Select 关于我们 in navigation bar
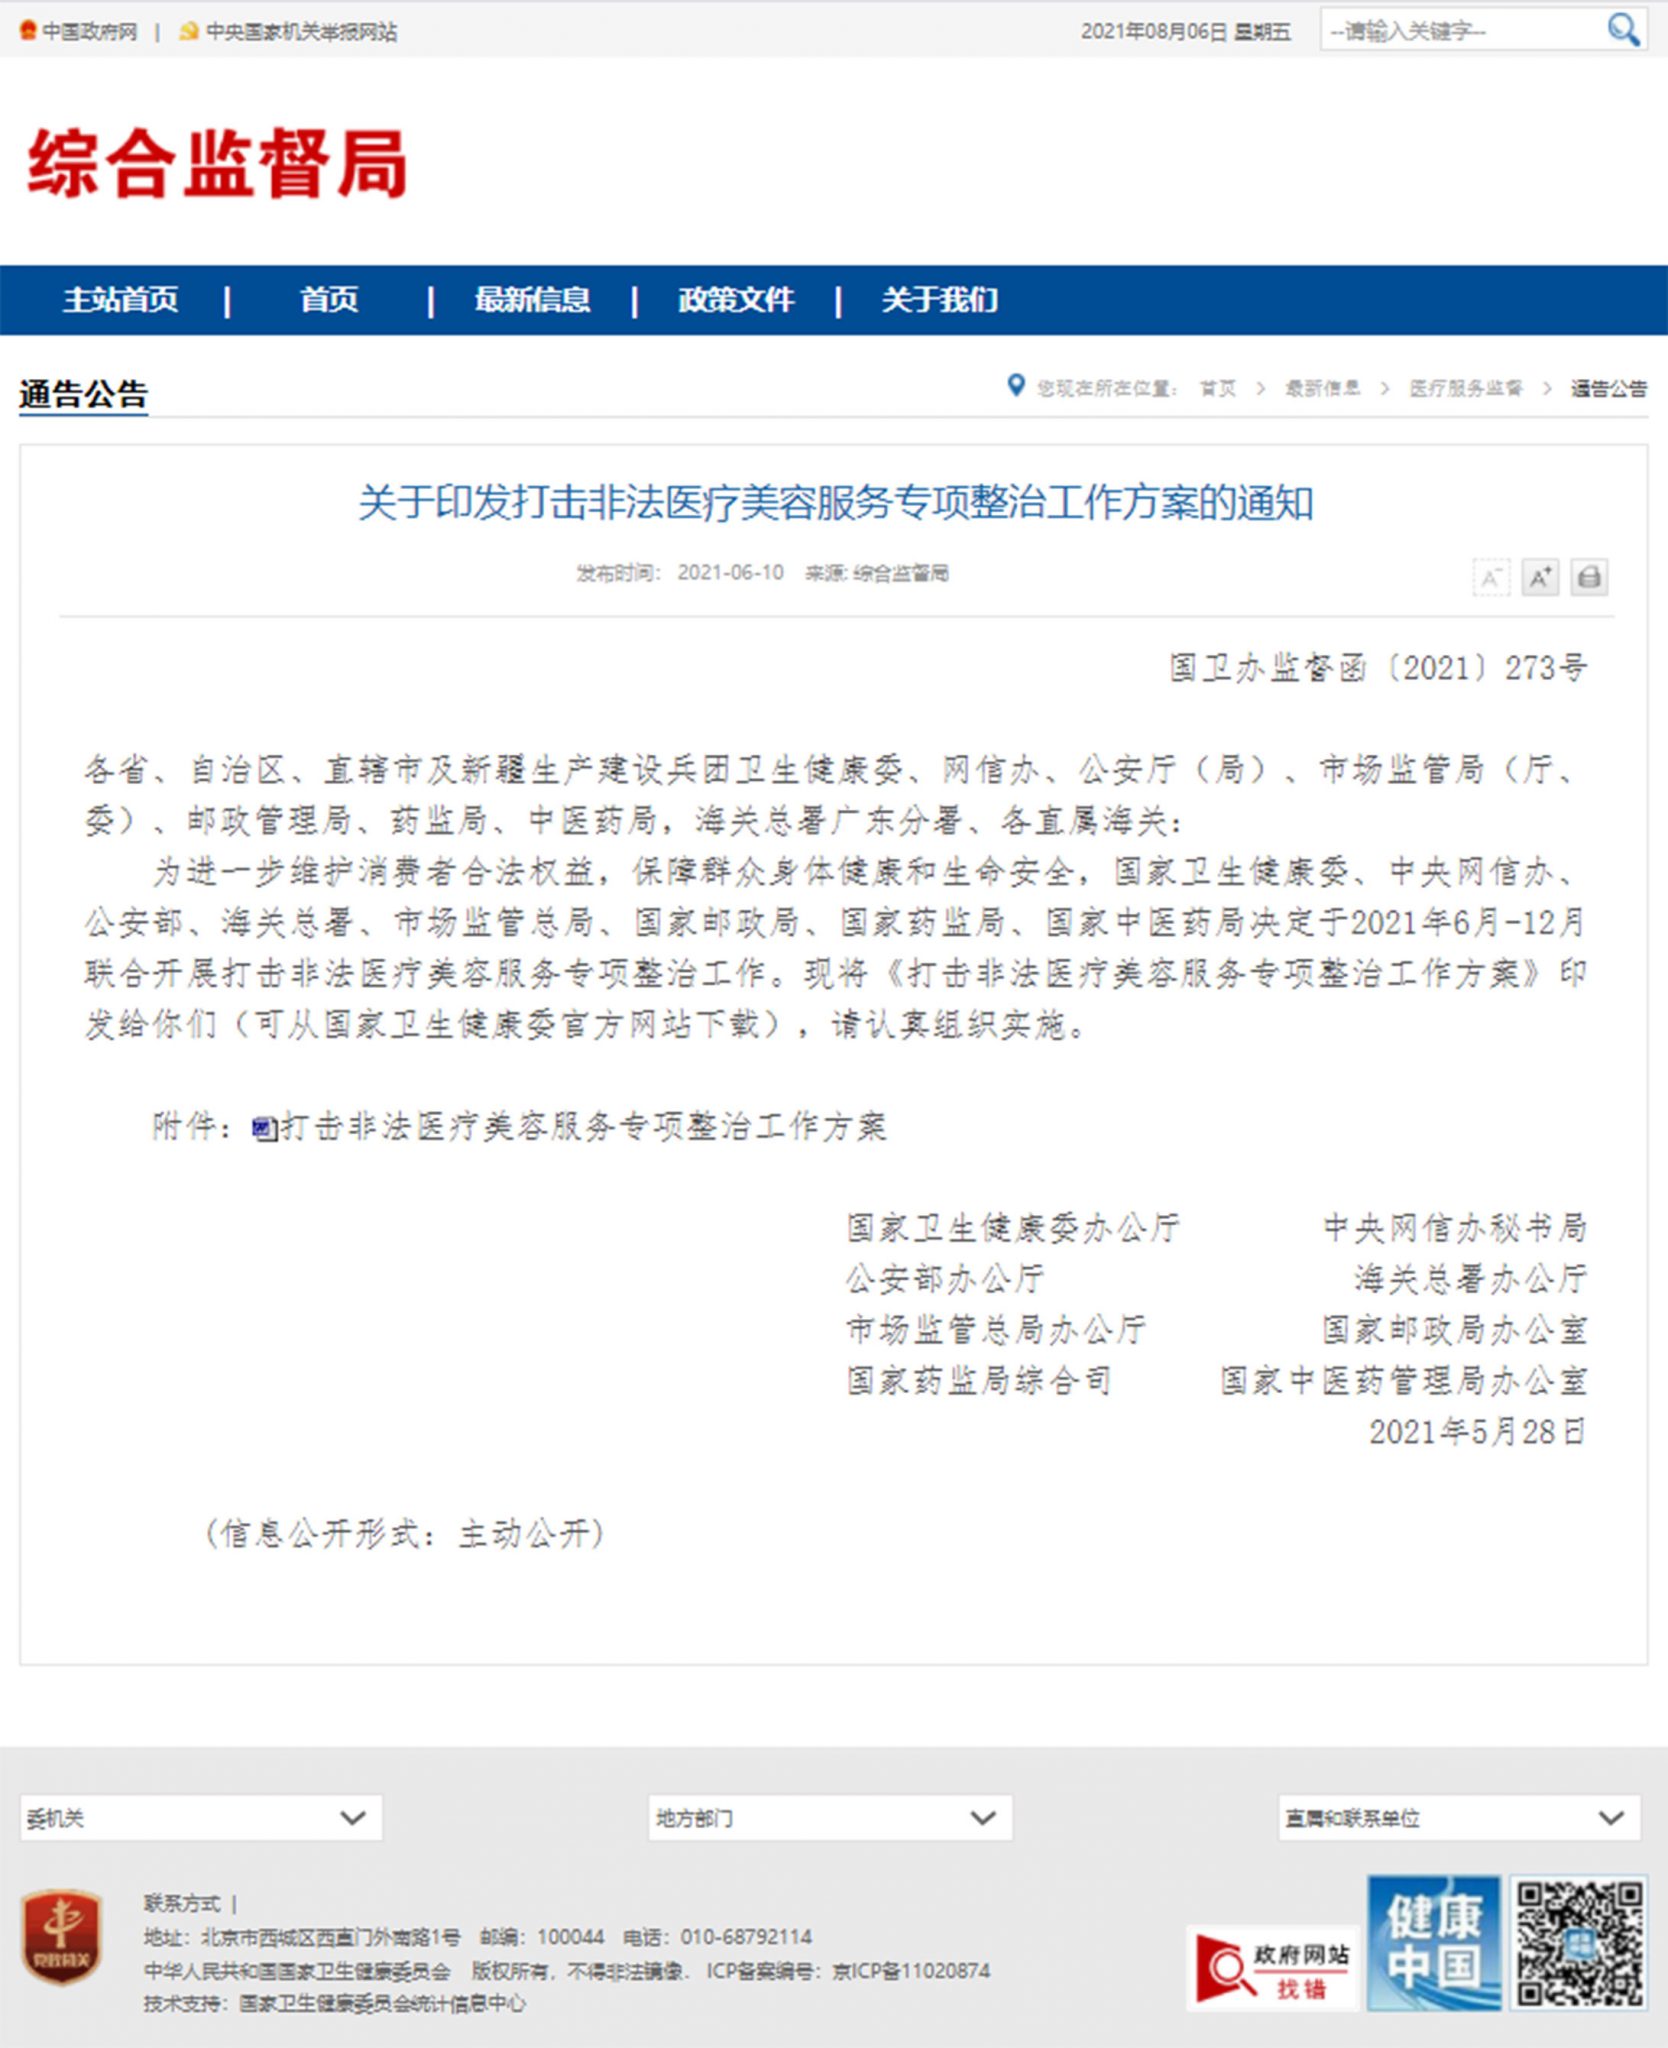This screenshot has height=2048, width=1668. [939, 299]
